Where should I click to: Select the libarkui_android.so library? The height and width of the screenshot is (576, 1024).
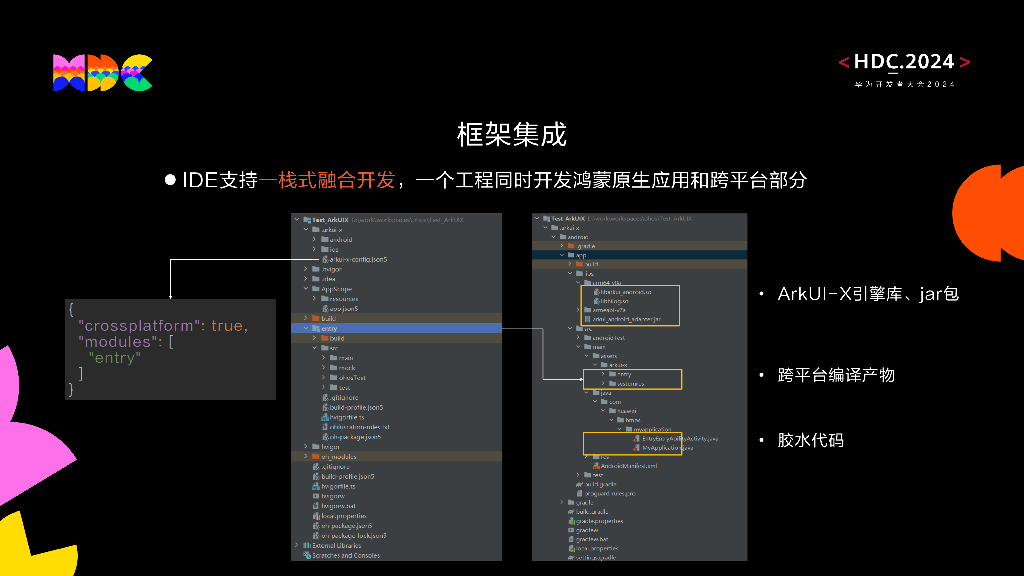623,292
